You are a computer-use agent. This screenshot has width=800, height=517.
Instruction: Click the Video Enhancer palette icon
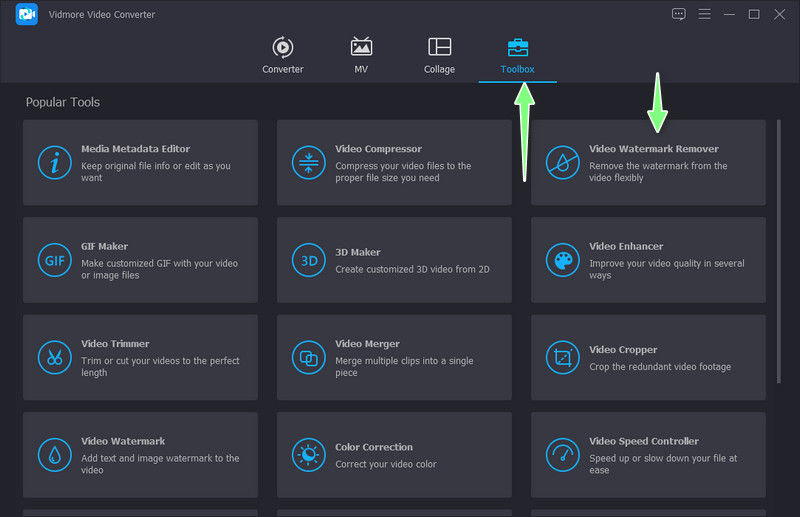point(563,260)
